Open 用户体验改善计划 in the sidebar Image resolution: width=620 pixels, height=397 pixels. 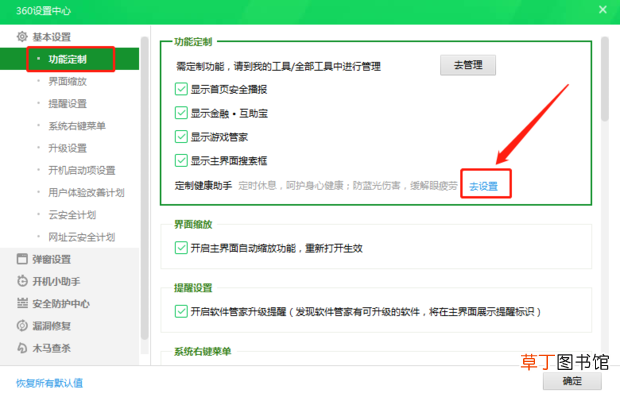pos(86,193)
